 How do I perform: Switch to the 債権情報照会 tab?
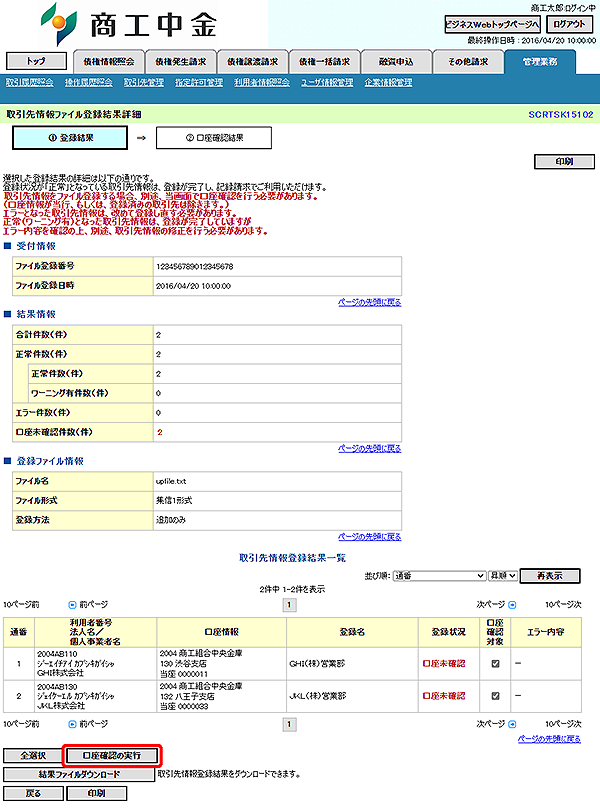(109, 62)
